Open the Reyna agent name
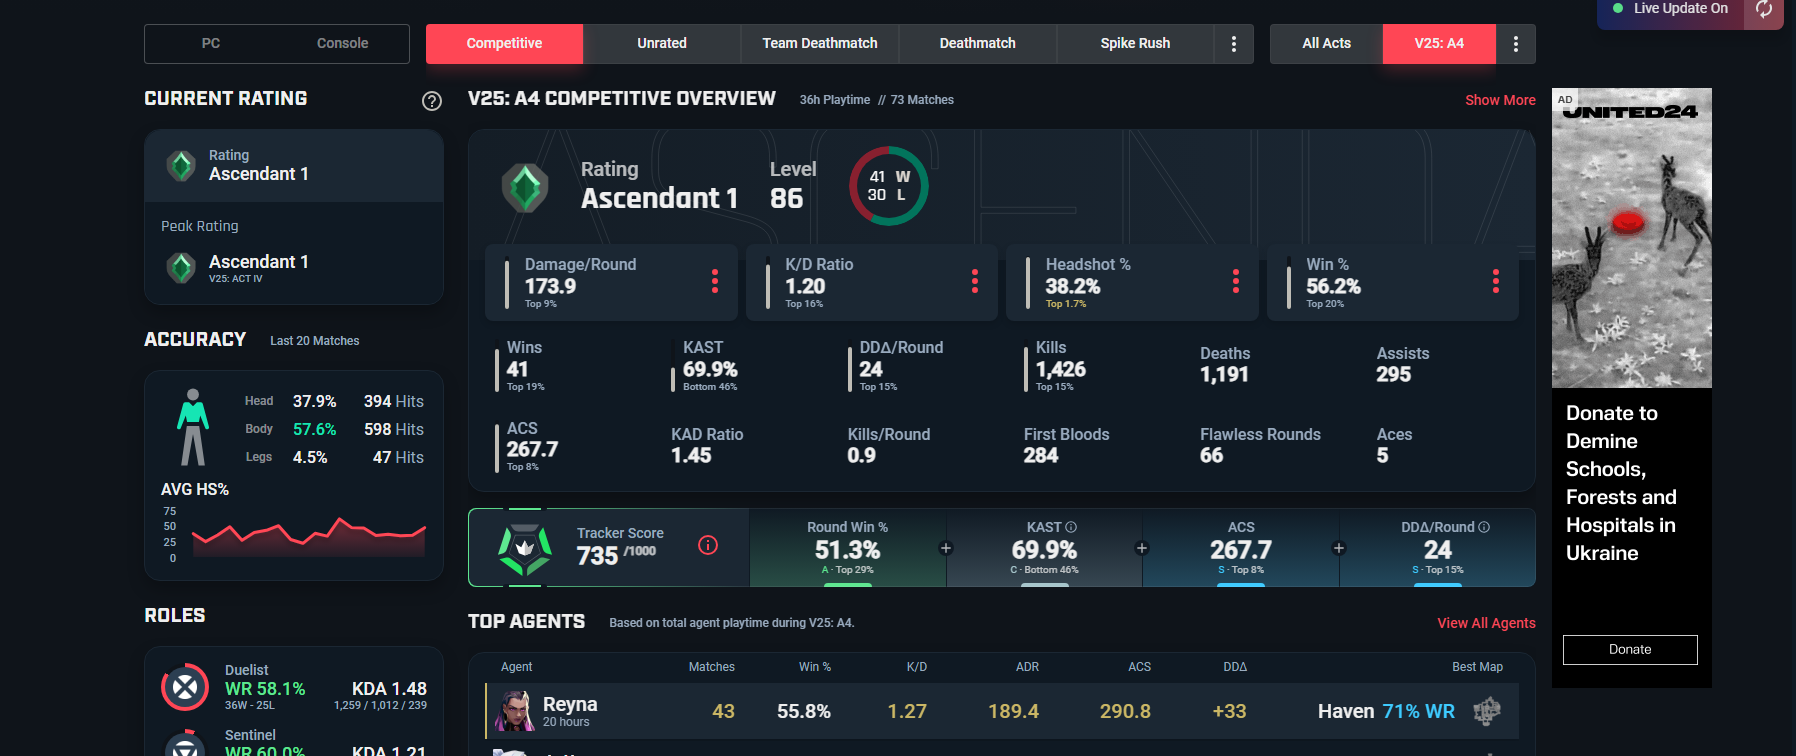Image resolution: width=1796 pixels, height=756 pixels. pos(570,704)
